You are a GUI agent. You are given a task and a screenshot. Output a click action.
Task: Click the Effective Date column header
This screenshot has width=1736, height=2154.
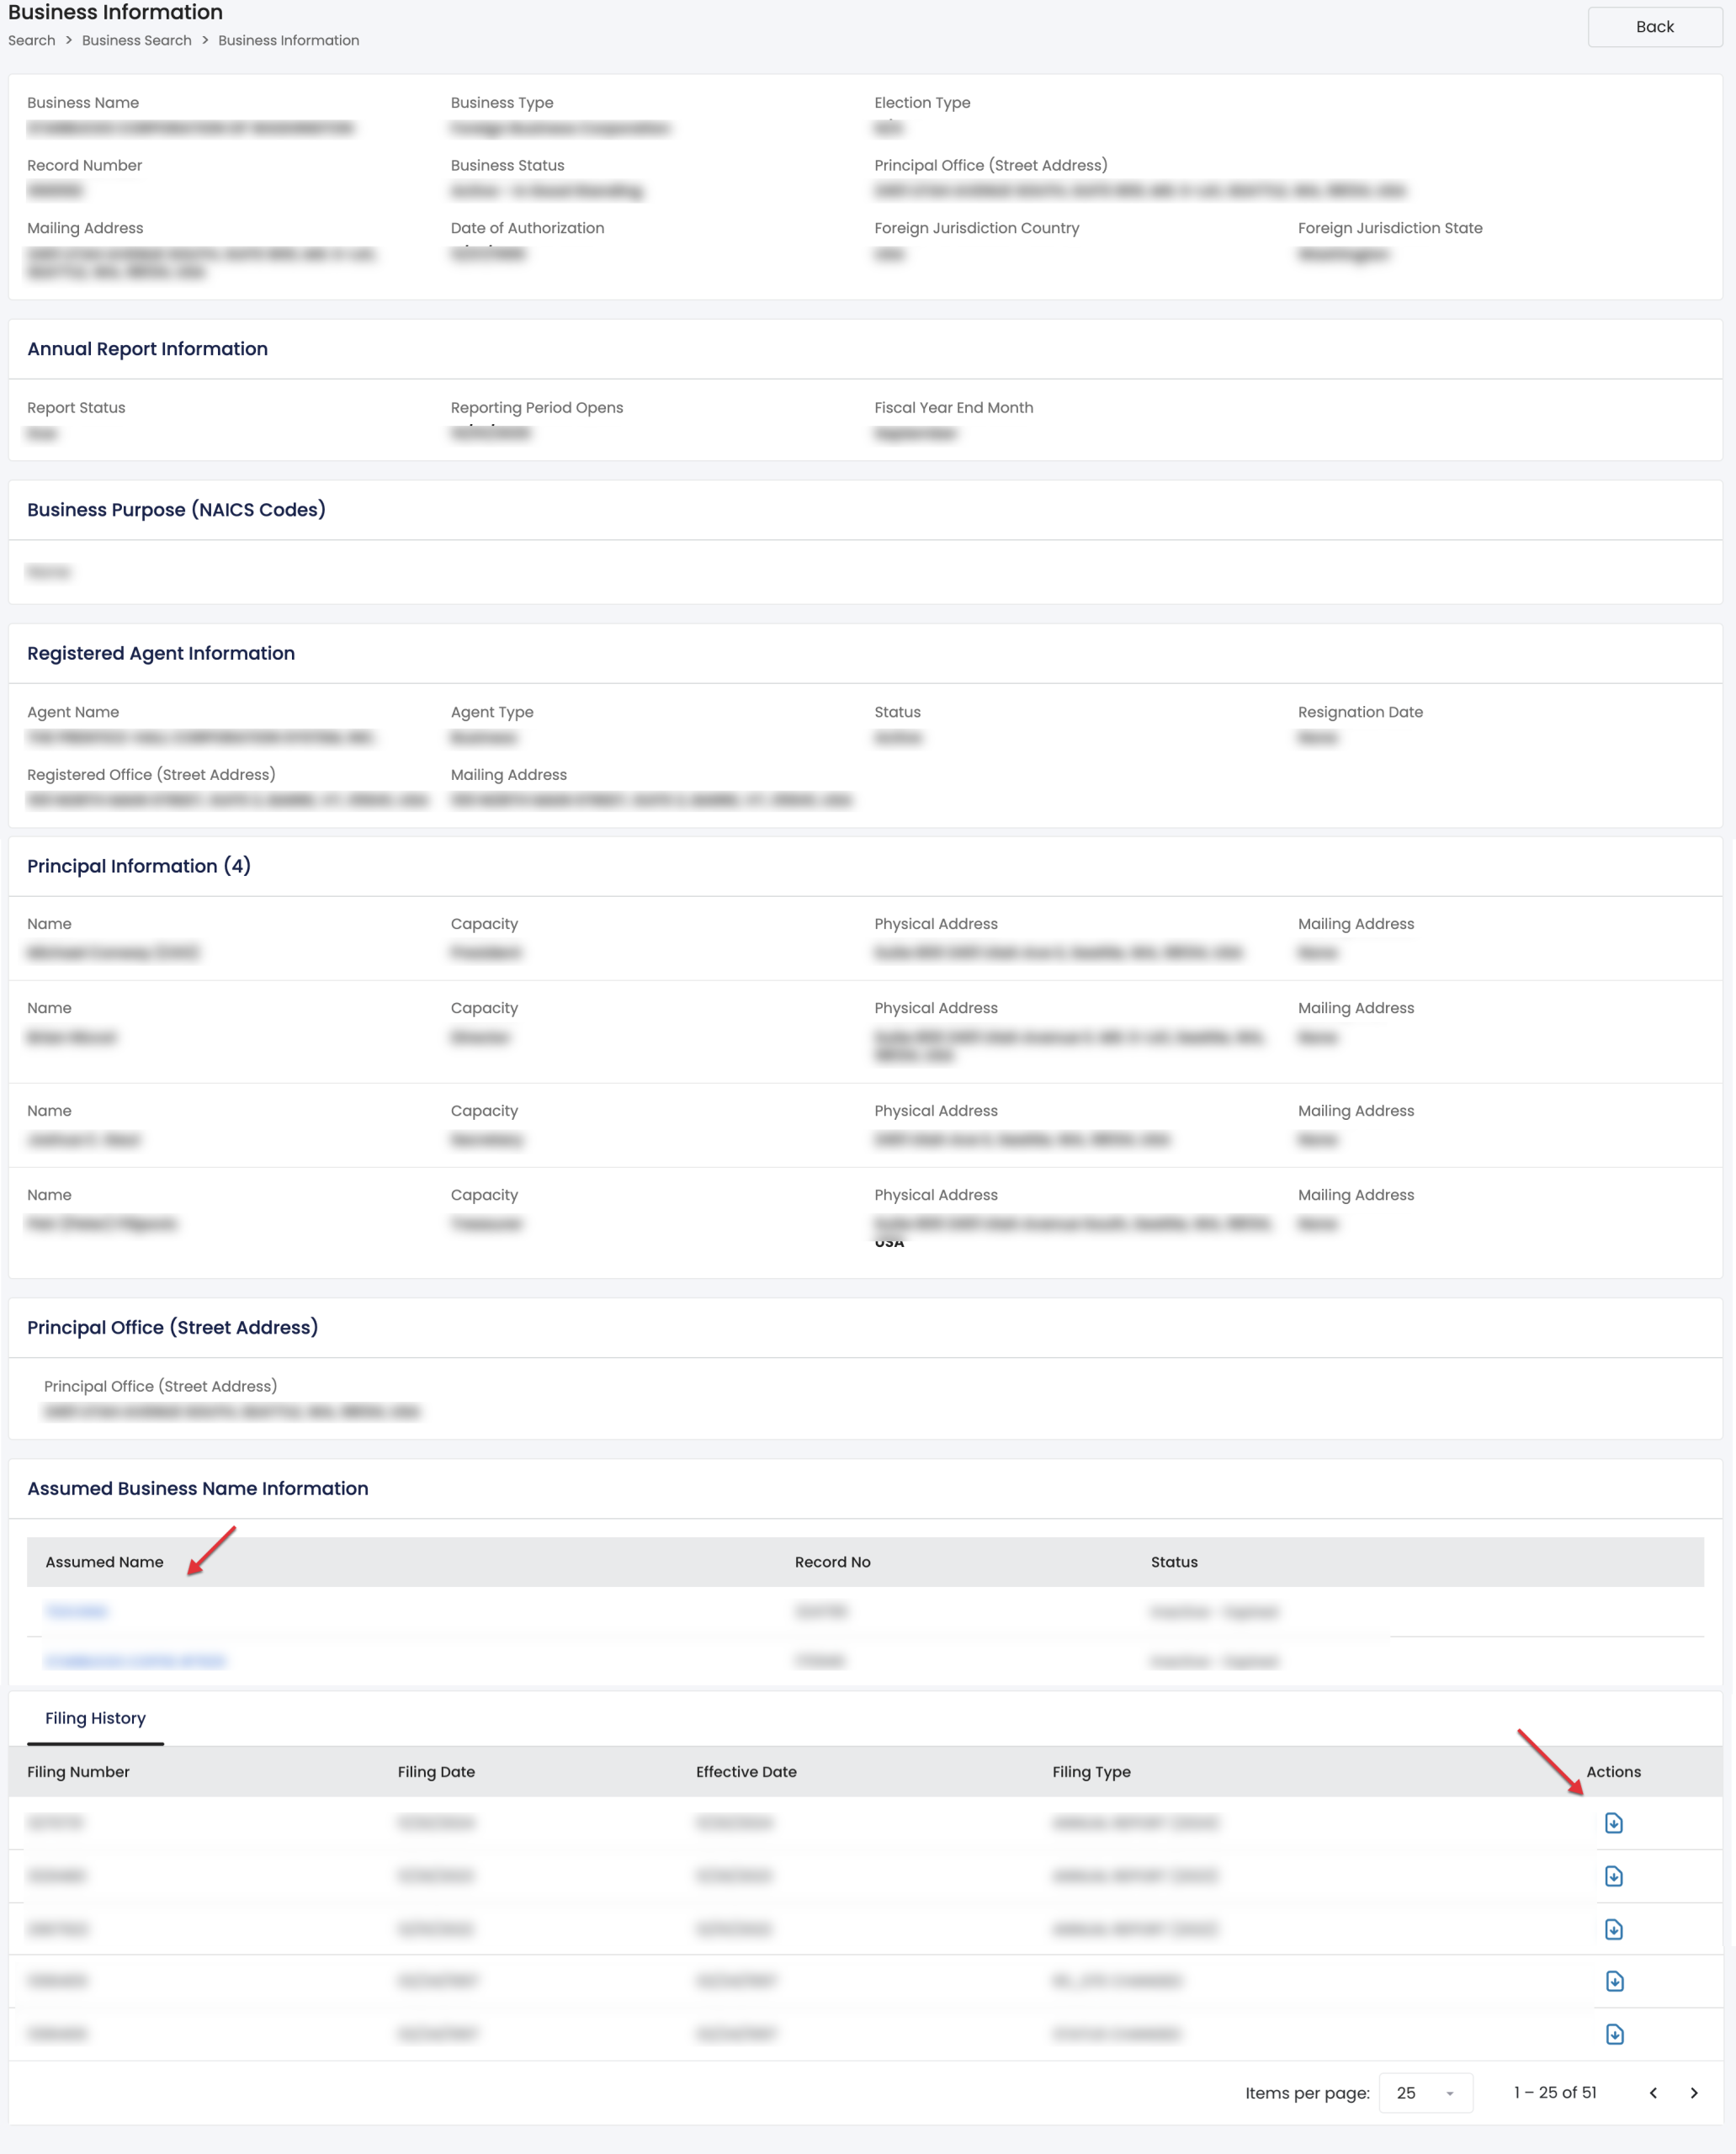[746, 1772]
